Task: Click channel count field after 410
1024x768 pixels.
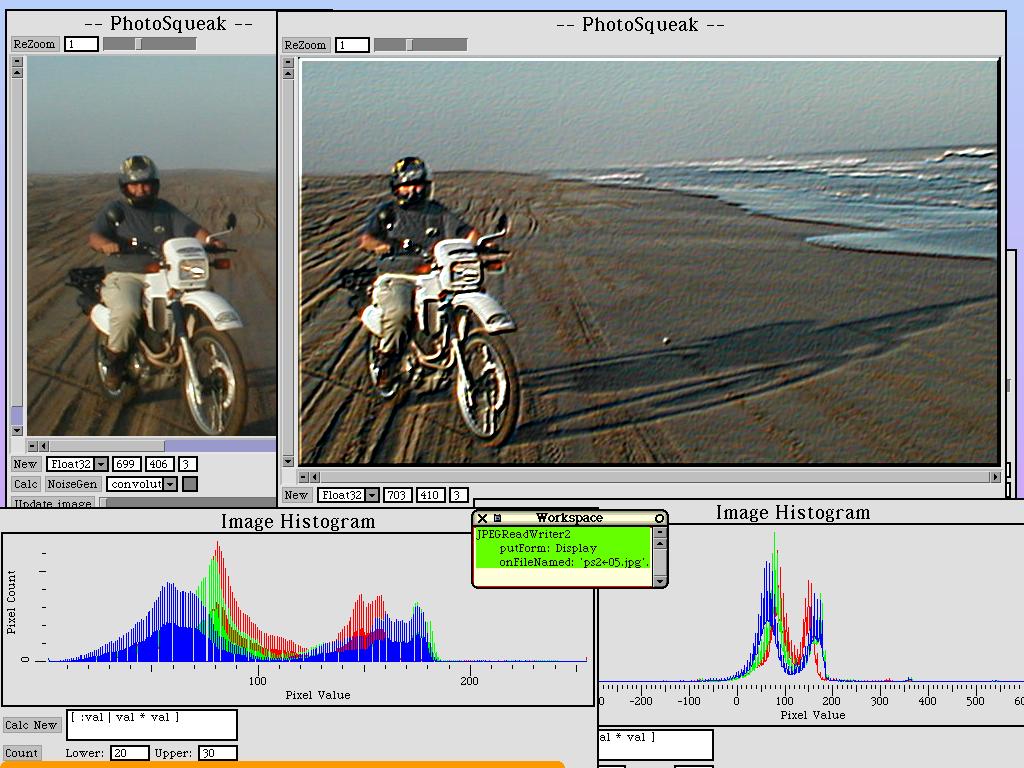Action: coord(459,495)
